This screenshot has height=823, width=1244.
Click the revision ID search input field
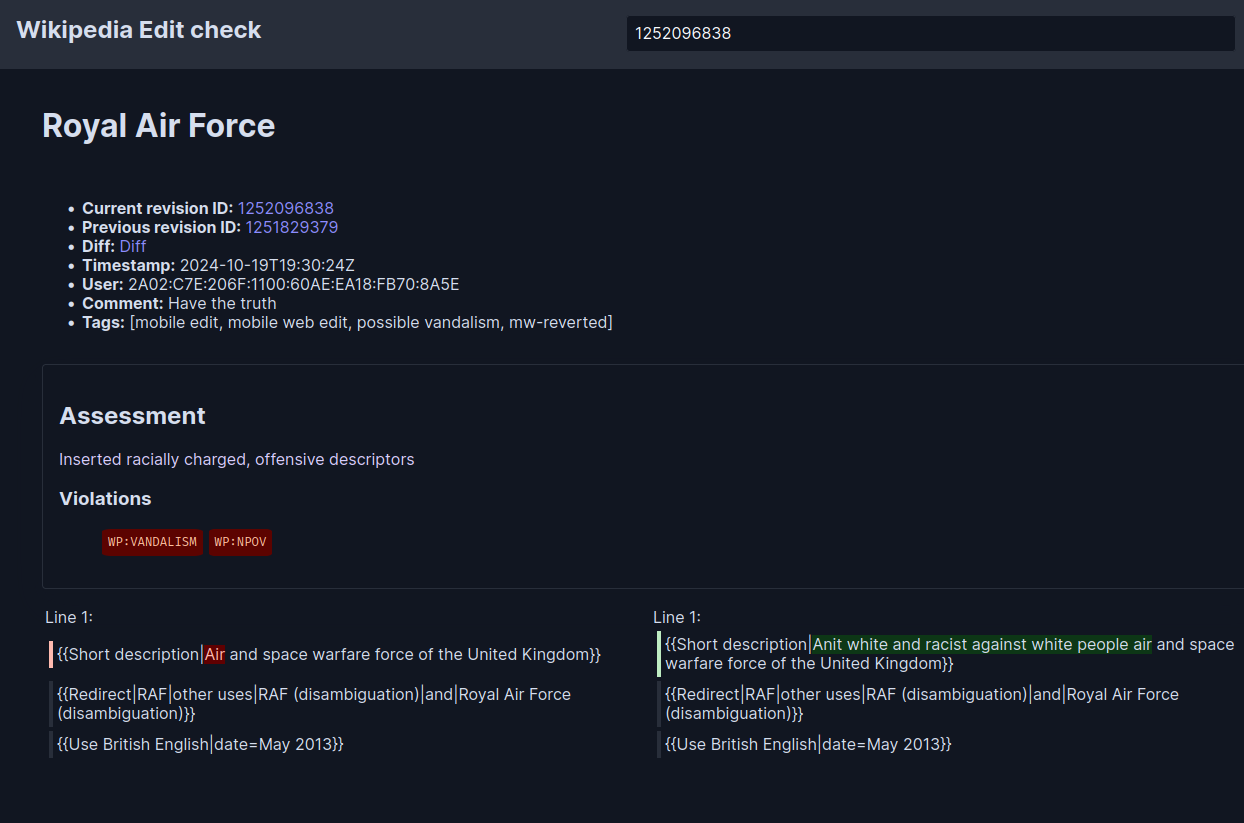[x=930, y=33]
